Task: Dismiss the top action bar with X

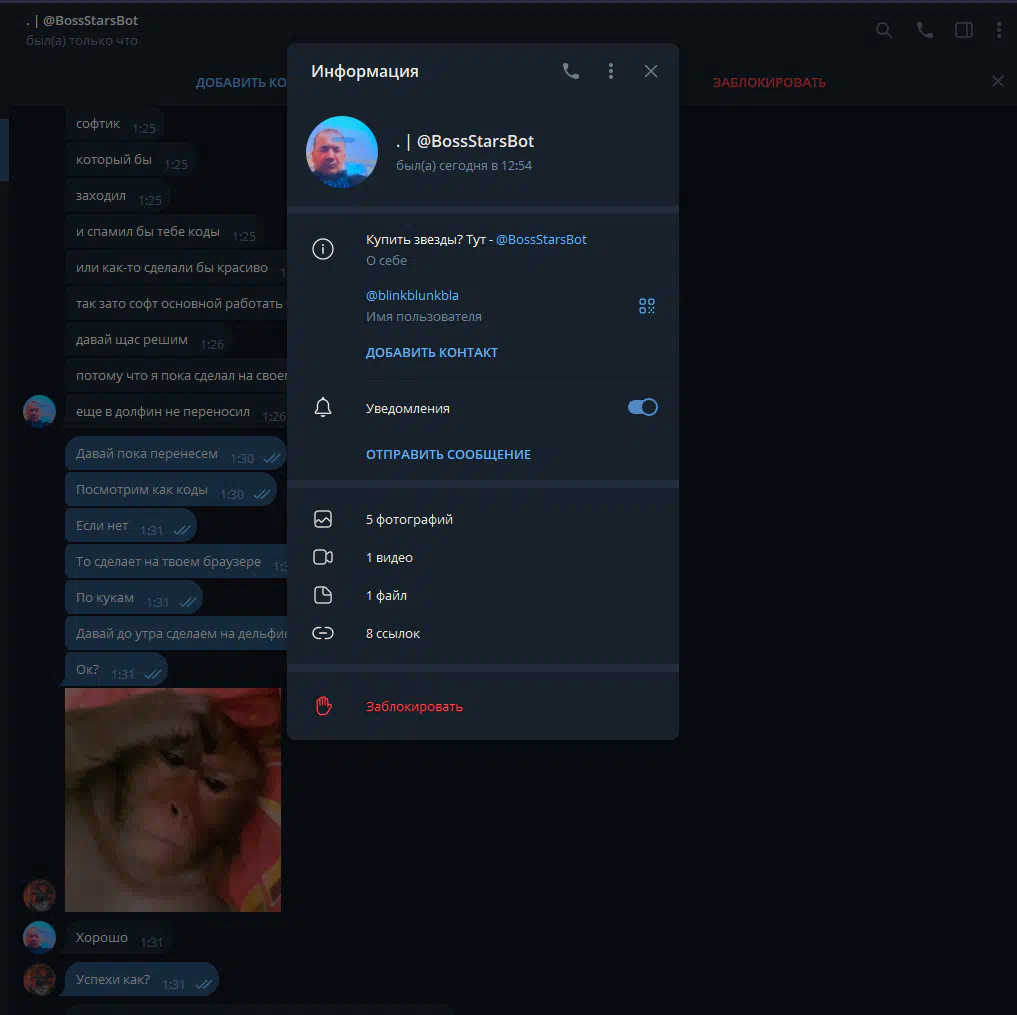Action: click(998, 81)
